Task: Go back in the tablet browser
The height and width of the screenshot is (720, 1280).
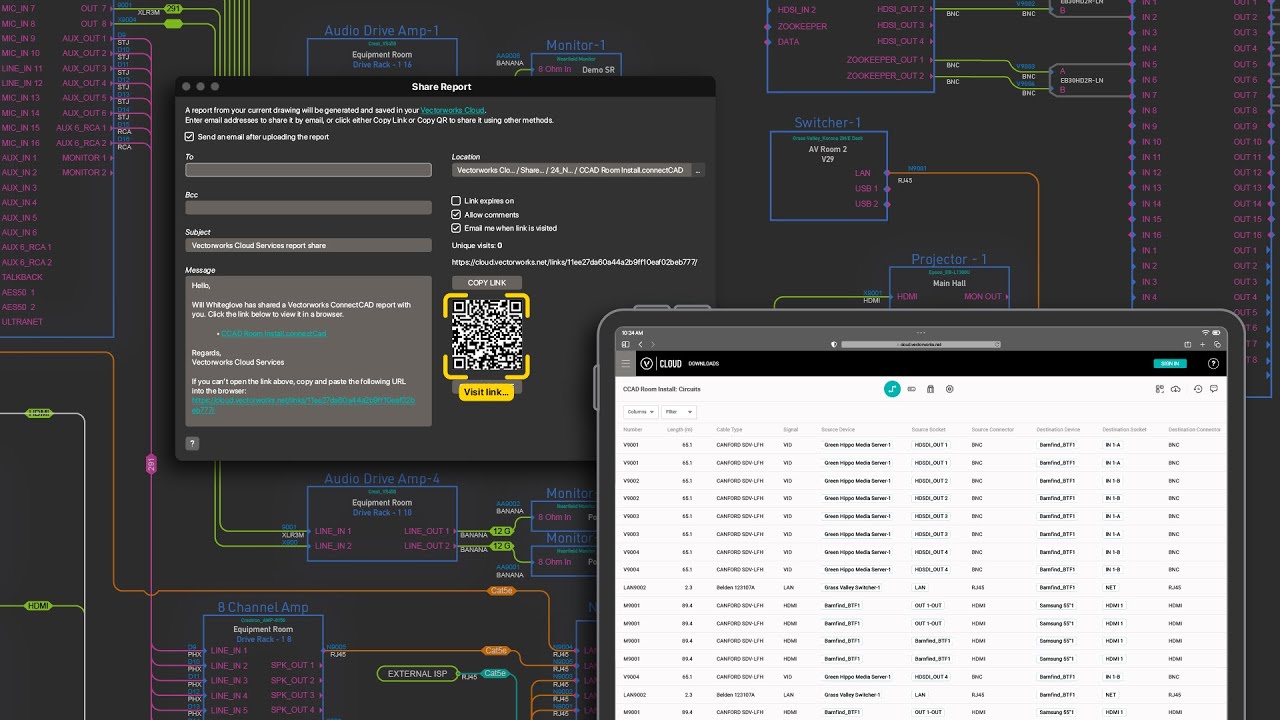Action: coord(640,344)
